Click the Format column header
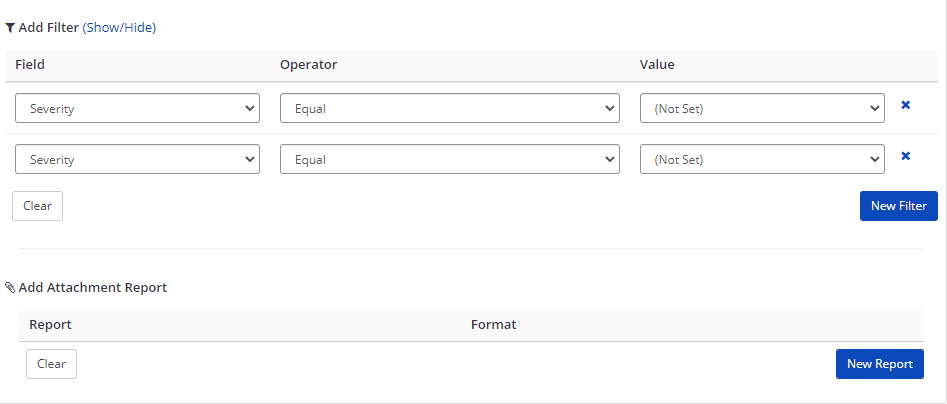947x404 pixels. point(493,325)
